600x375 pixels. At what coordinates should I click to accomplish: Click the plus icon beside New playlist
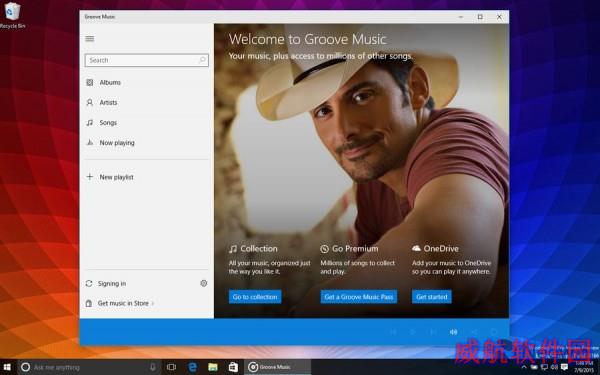[x=90, y=177]
